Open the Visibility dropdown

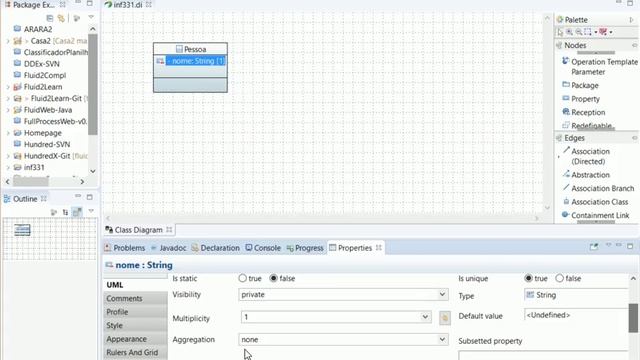(x=442, y=294)
